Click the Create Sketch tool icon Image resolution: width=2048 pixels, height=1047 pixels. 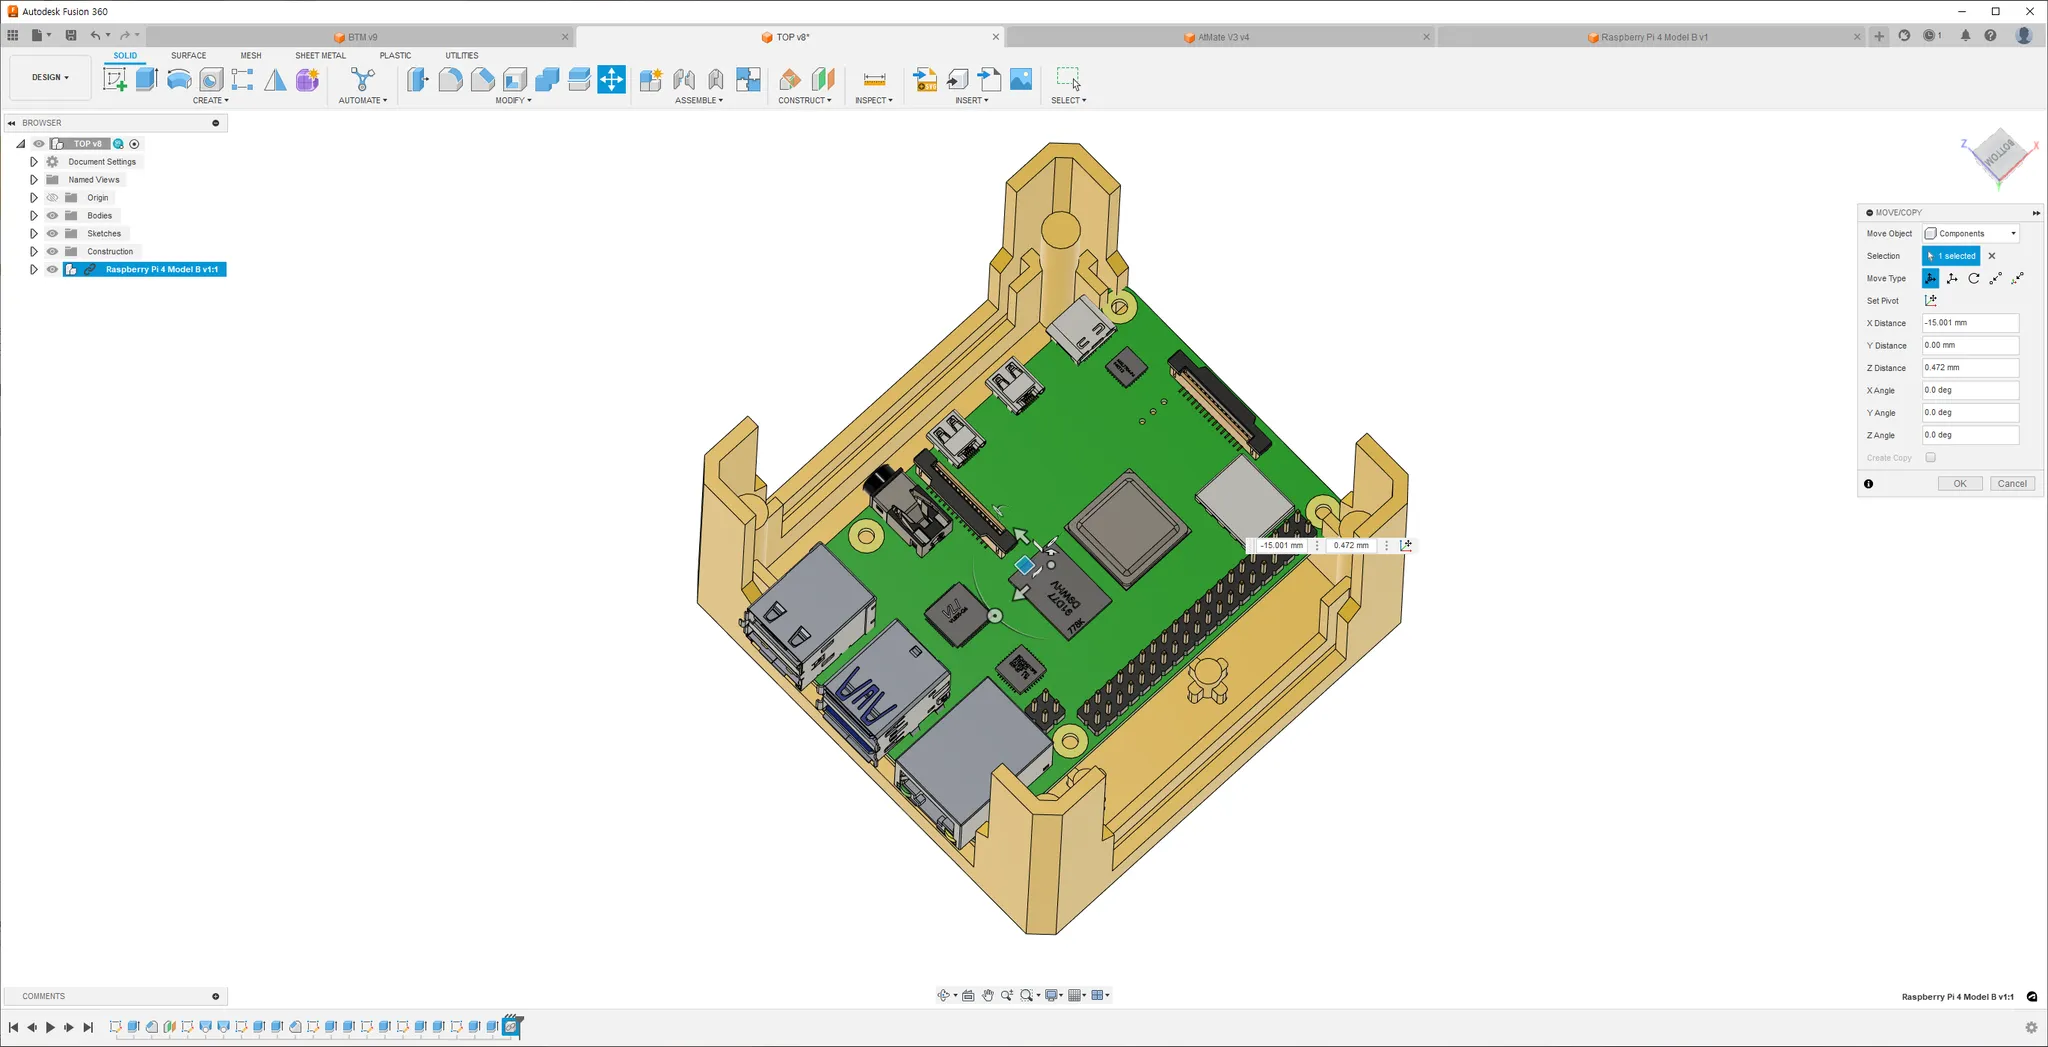click(x=115, y=80)
